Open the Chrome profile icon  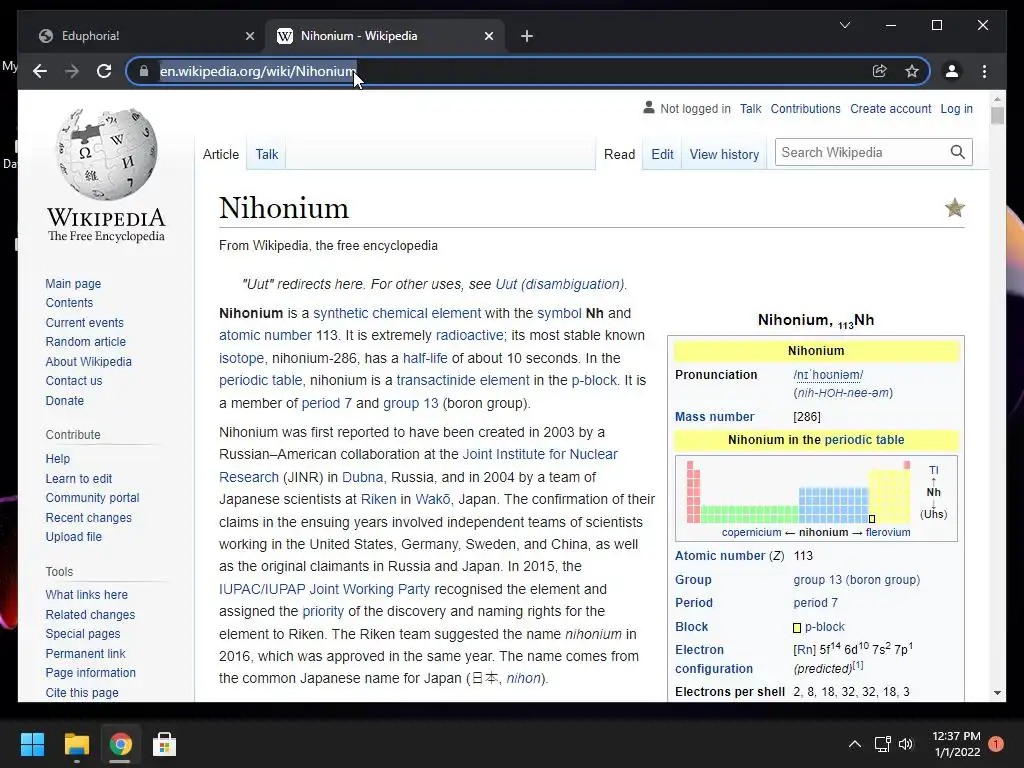tap(952, 71)
